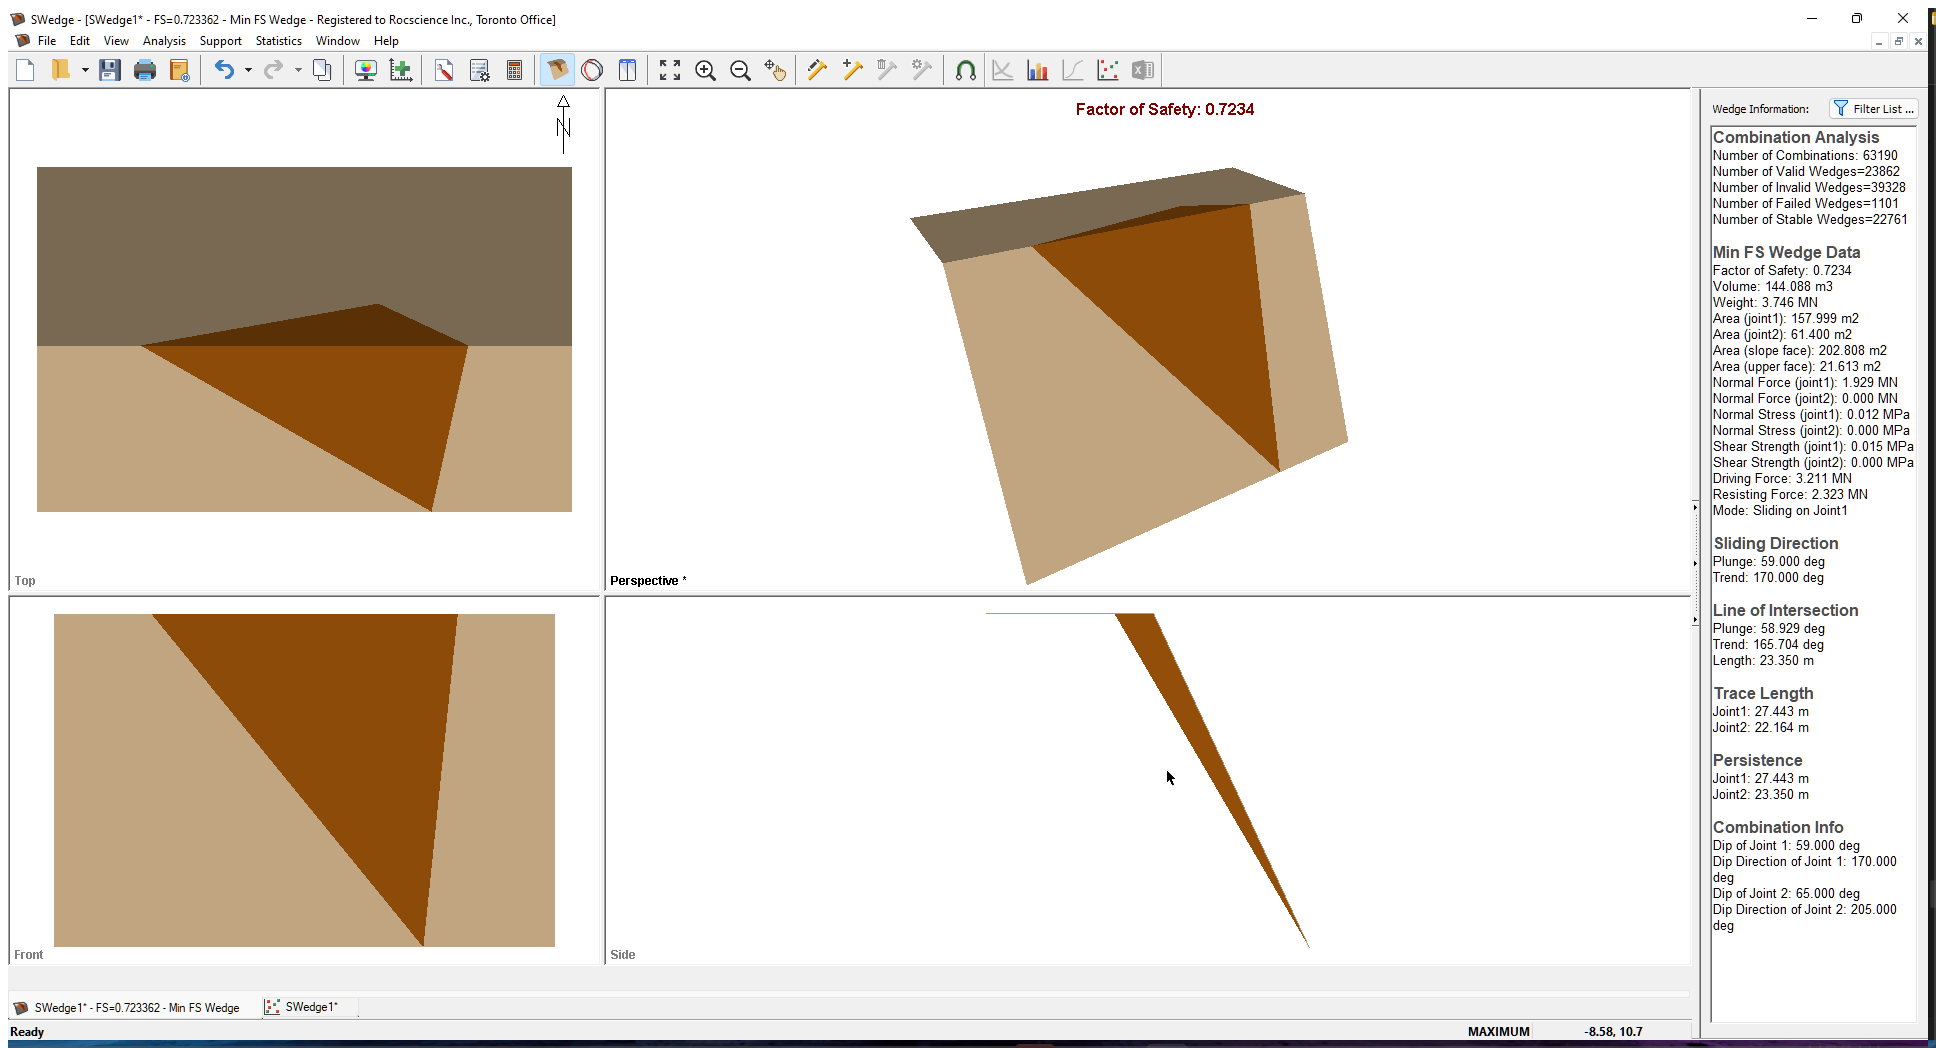Click the Copy icon in the toolbar
This screenshot has width=1936, height=1048.
tap(322, 70)
